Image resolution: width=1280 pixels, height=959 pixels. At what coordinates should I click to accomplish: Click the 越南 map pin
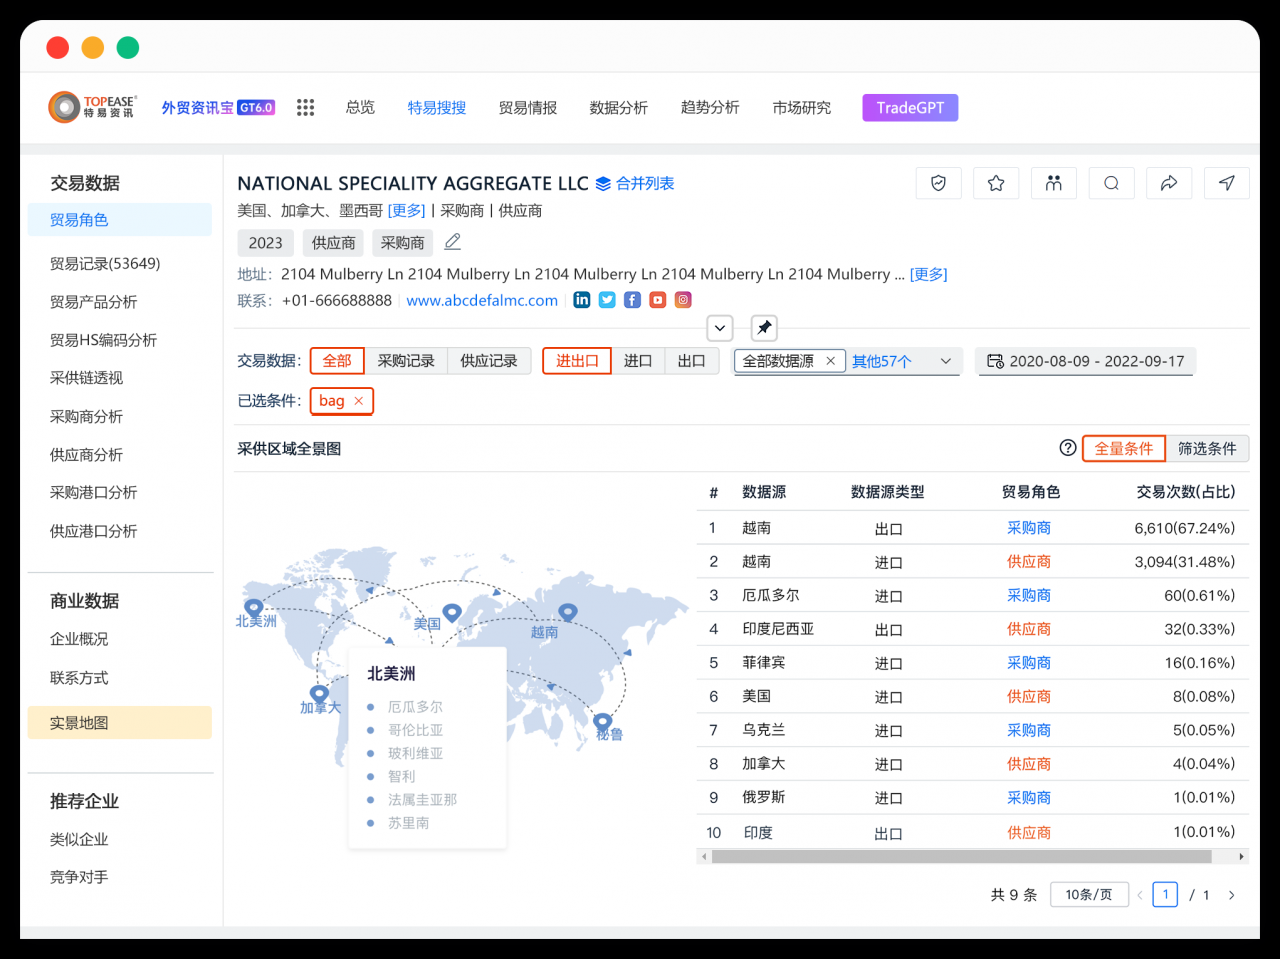568,612
